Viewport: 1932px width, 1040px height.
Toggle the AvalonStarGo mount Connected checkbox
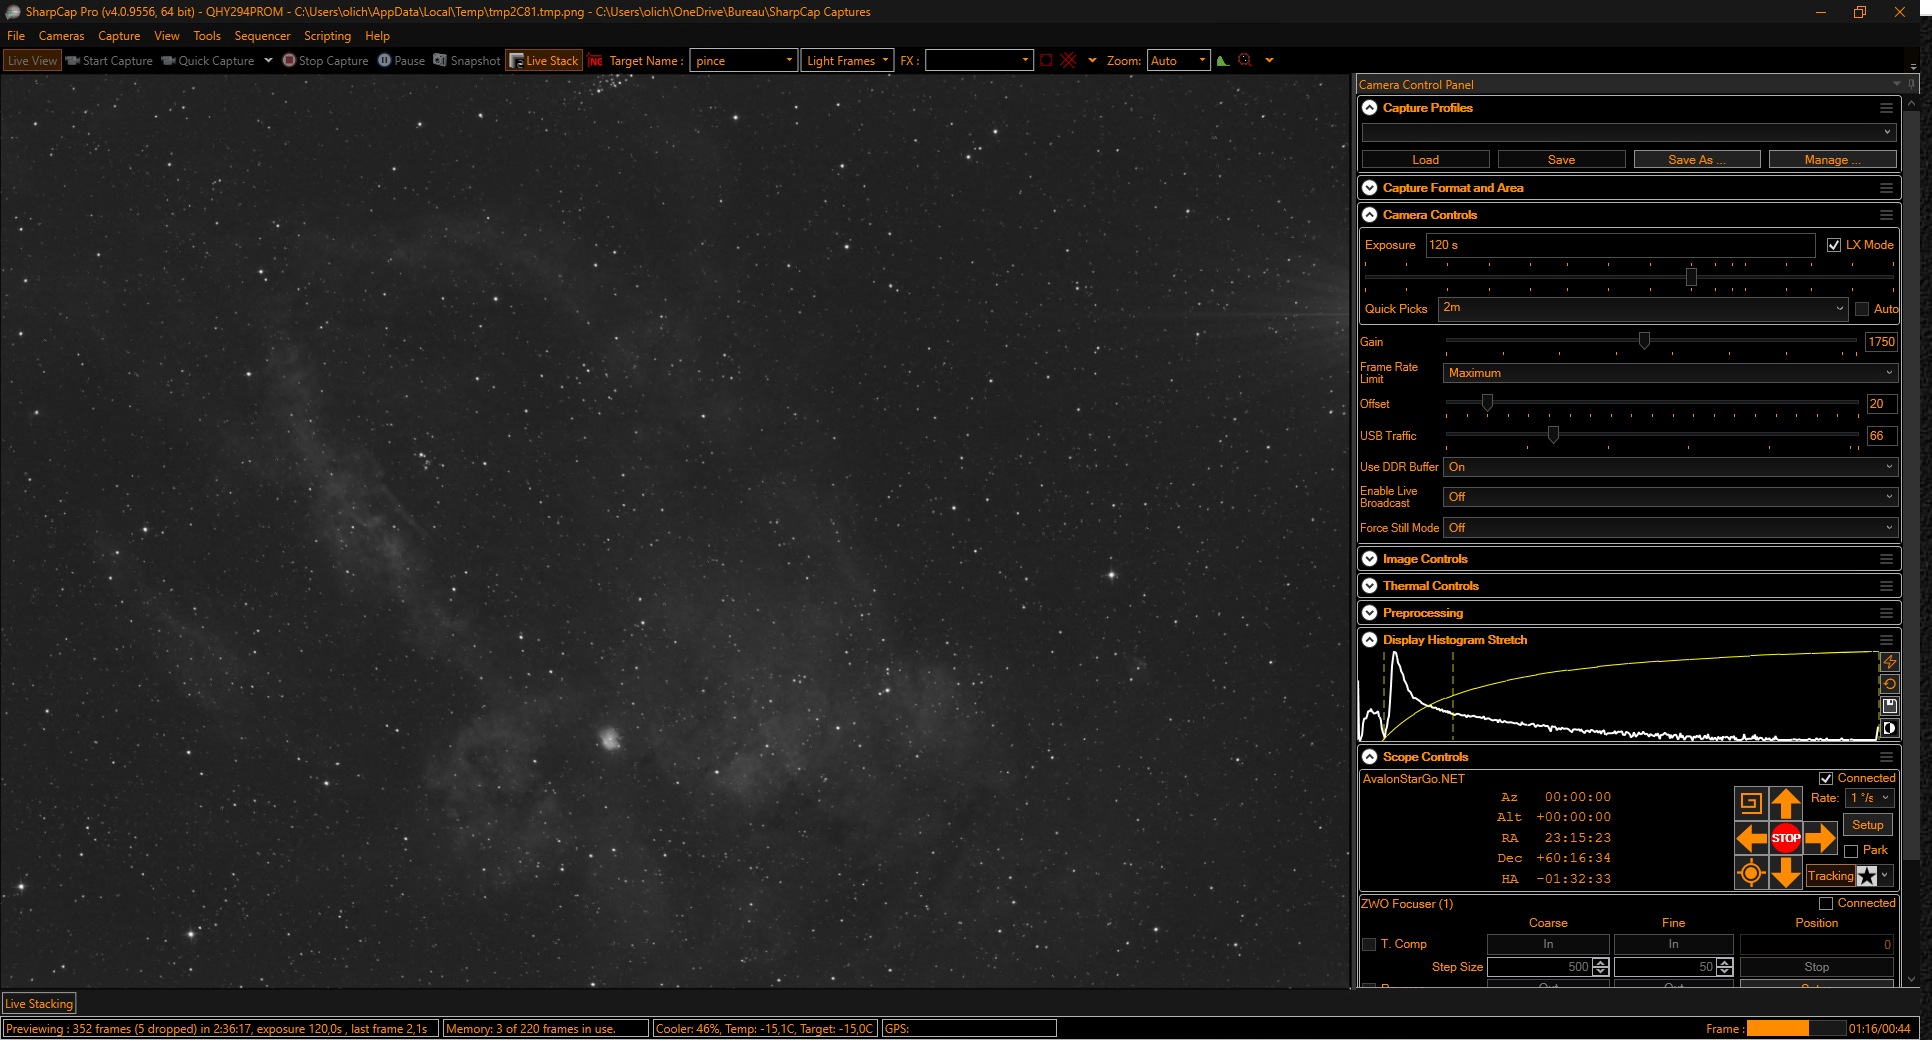1826,778
